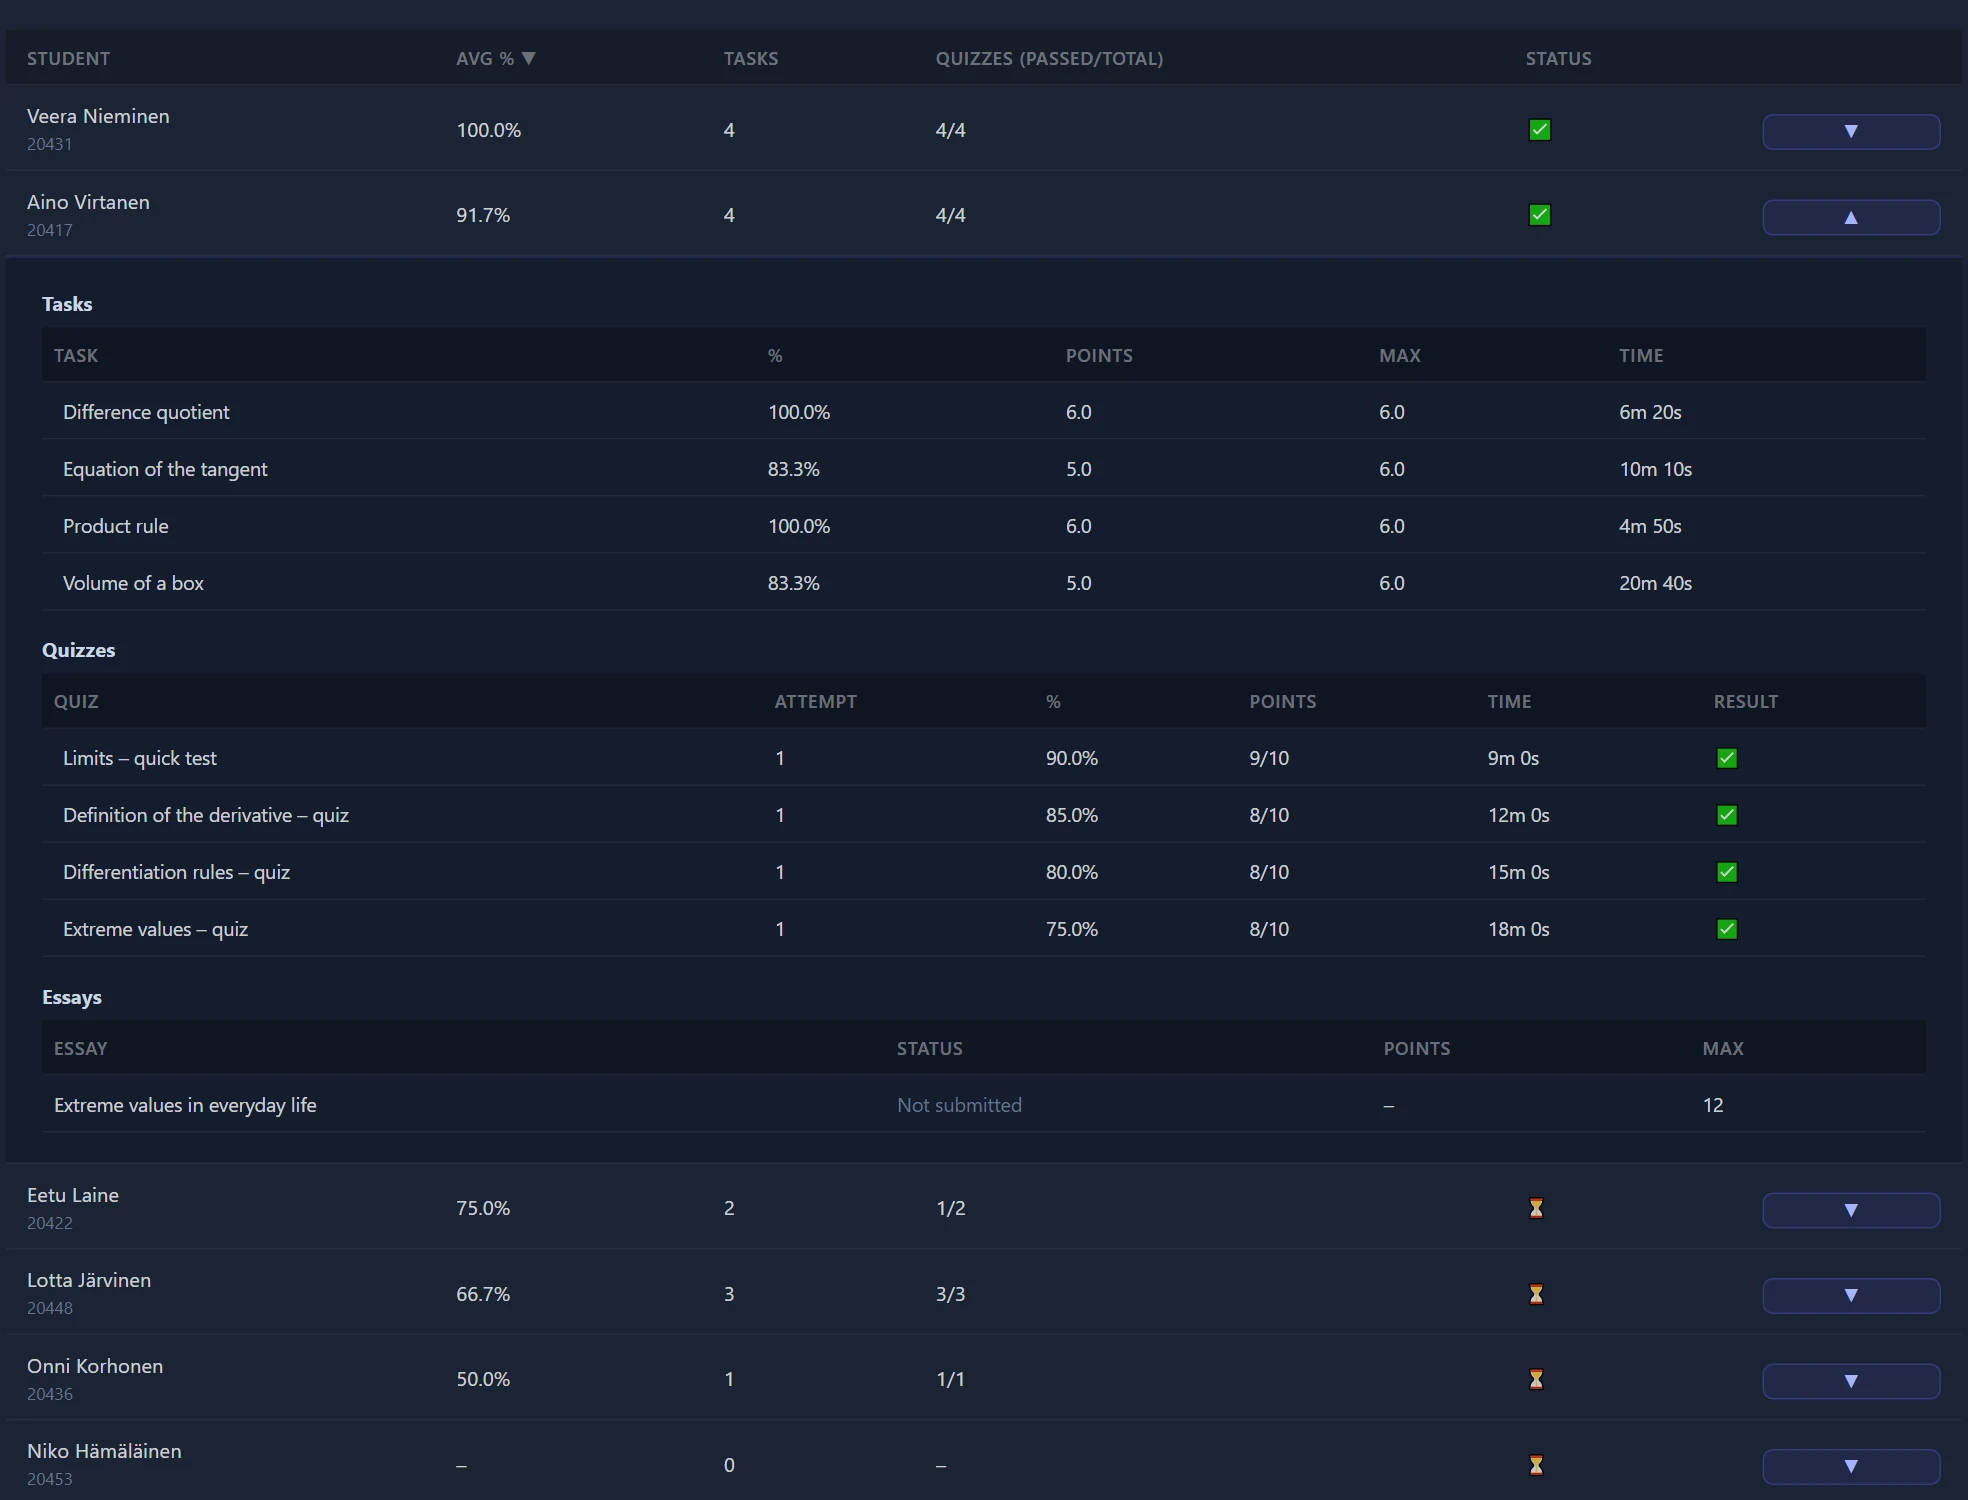Click the STUDENT column header
Screen dimensions: 1968x1500
tap(68, 58)
